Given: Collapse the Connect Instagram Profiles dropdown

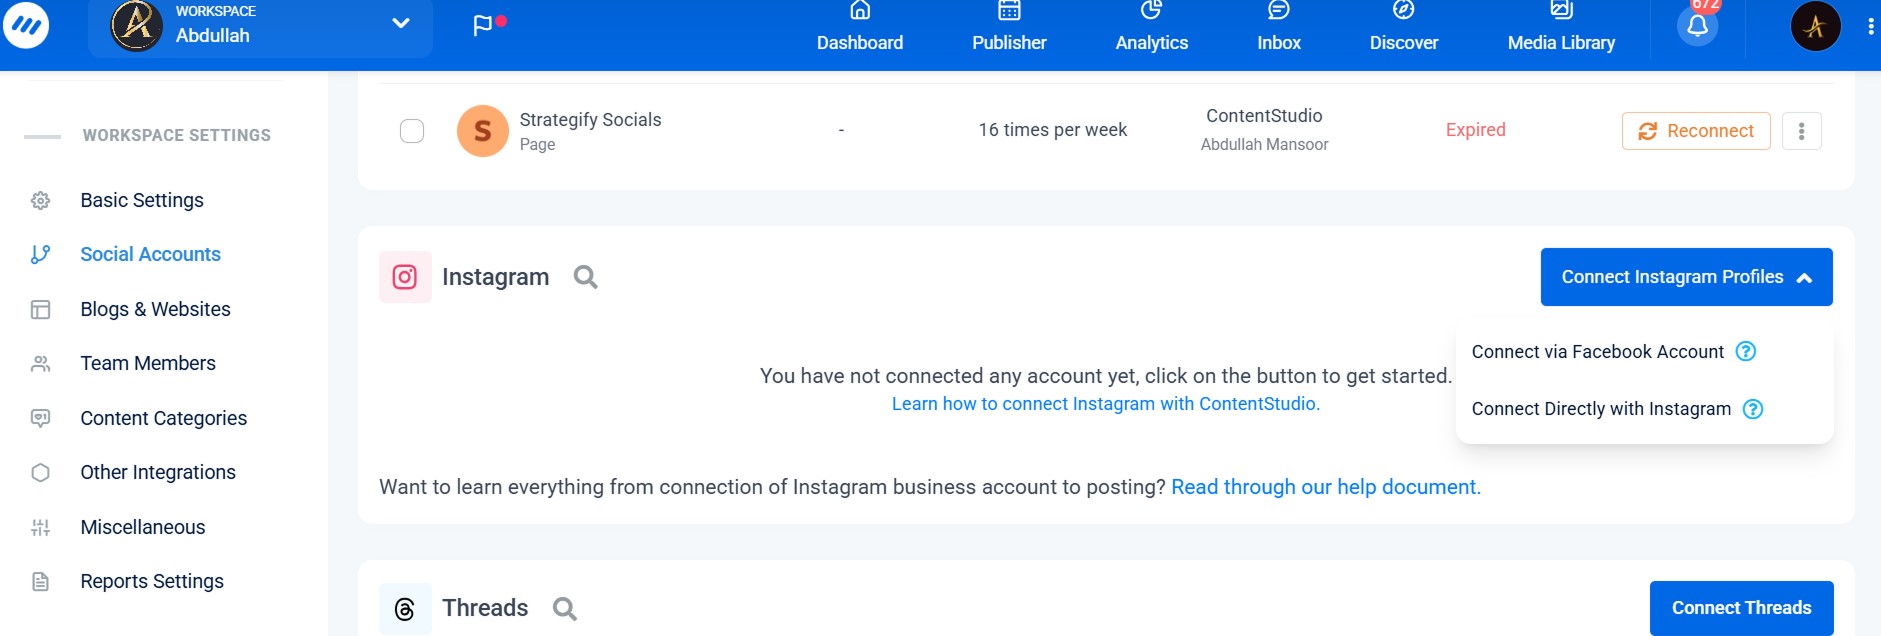Looking at the screenshot, I should 1686,277.
